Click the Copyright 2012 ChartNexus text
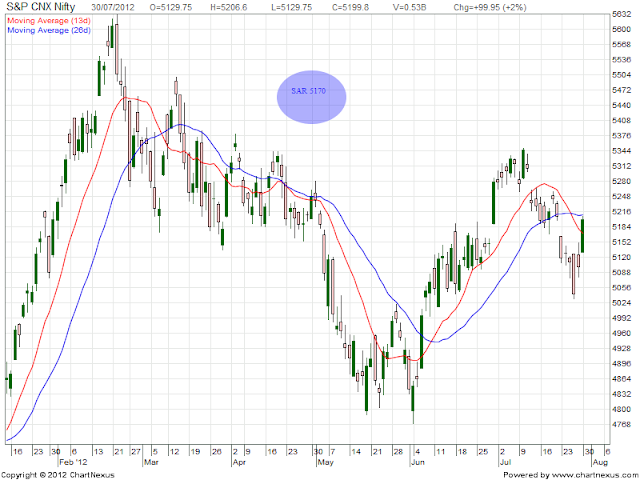Viewport: 640px width, 480px height. pos(58,475)
